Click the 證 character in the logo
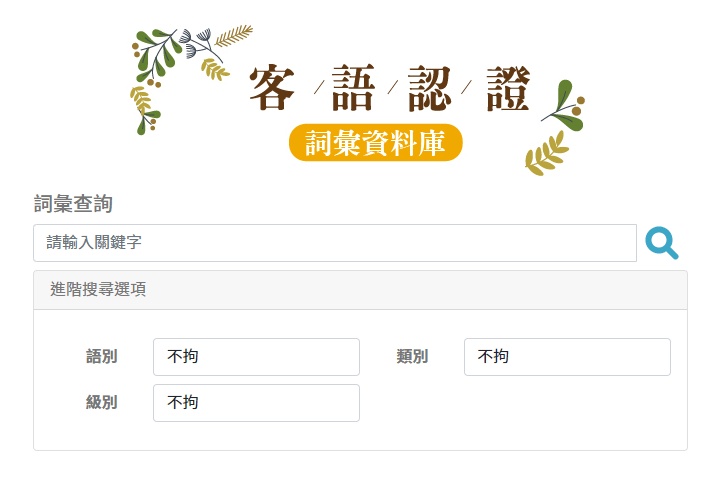Image resolution: width=719 pixels, height=490 pixels. click(x=508, y=88)
